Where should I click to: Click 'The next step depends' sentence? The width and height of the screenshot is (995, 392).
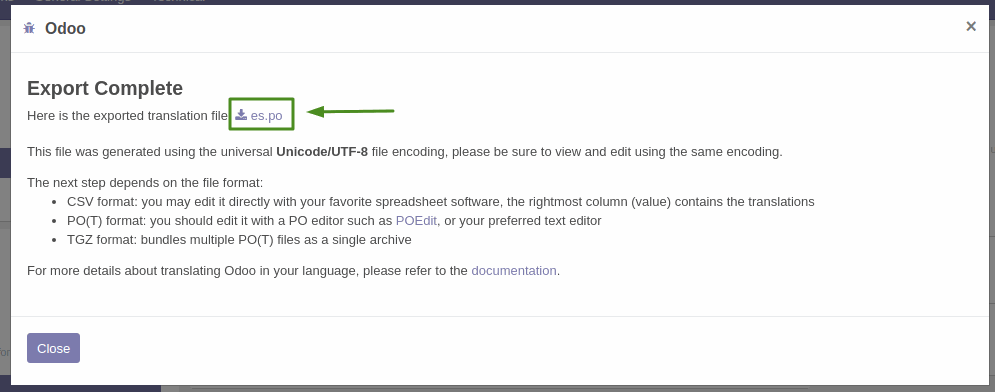145,183
